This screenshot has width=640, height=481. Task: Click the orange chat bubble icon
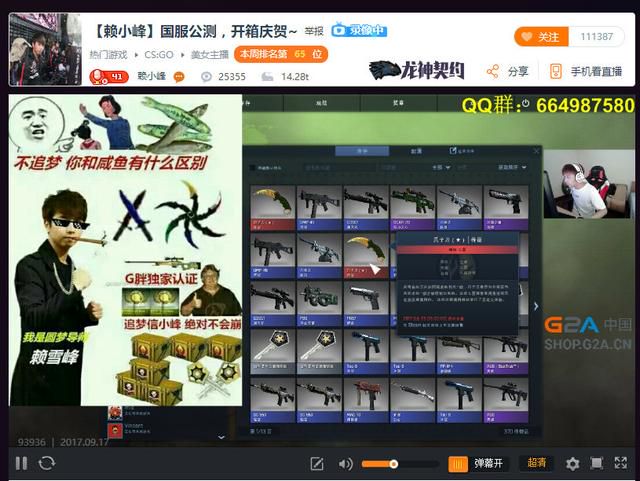coord(179,77)
